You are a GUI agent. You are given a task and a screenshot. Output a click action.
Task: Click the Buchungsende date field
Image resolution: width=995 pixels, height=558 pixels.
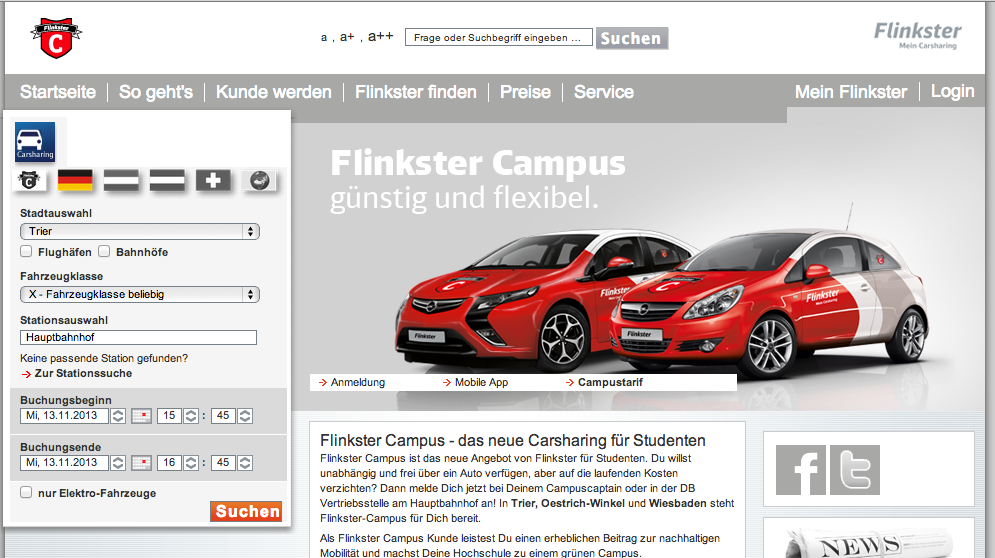pos(64,463)
